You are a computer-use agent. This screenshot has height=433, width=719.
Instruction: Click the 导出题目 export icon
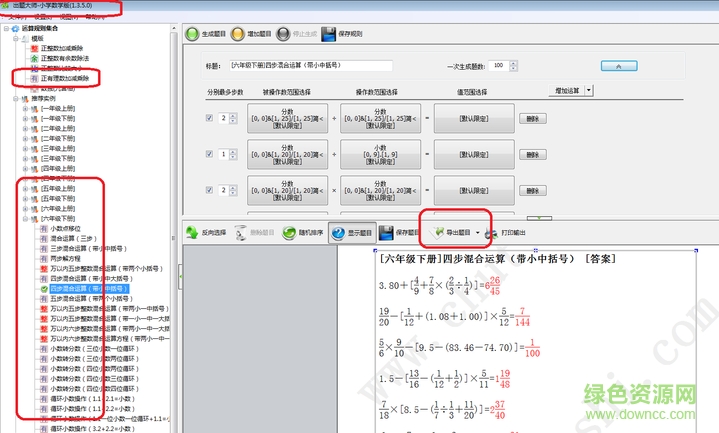tap(438, 232)
